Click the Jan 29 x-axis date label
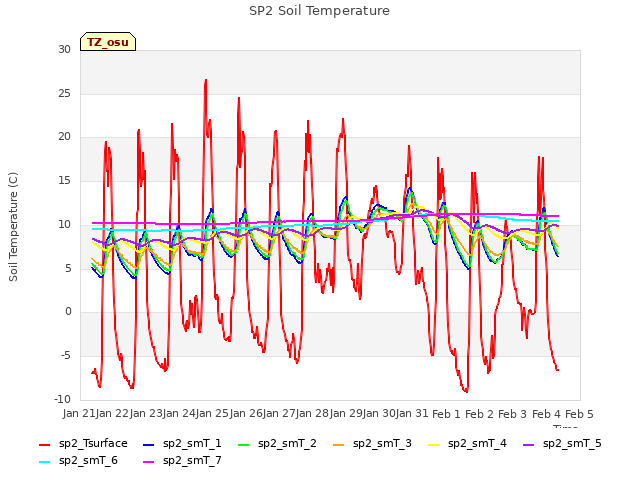 [x=346, y=413]
